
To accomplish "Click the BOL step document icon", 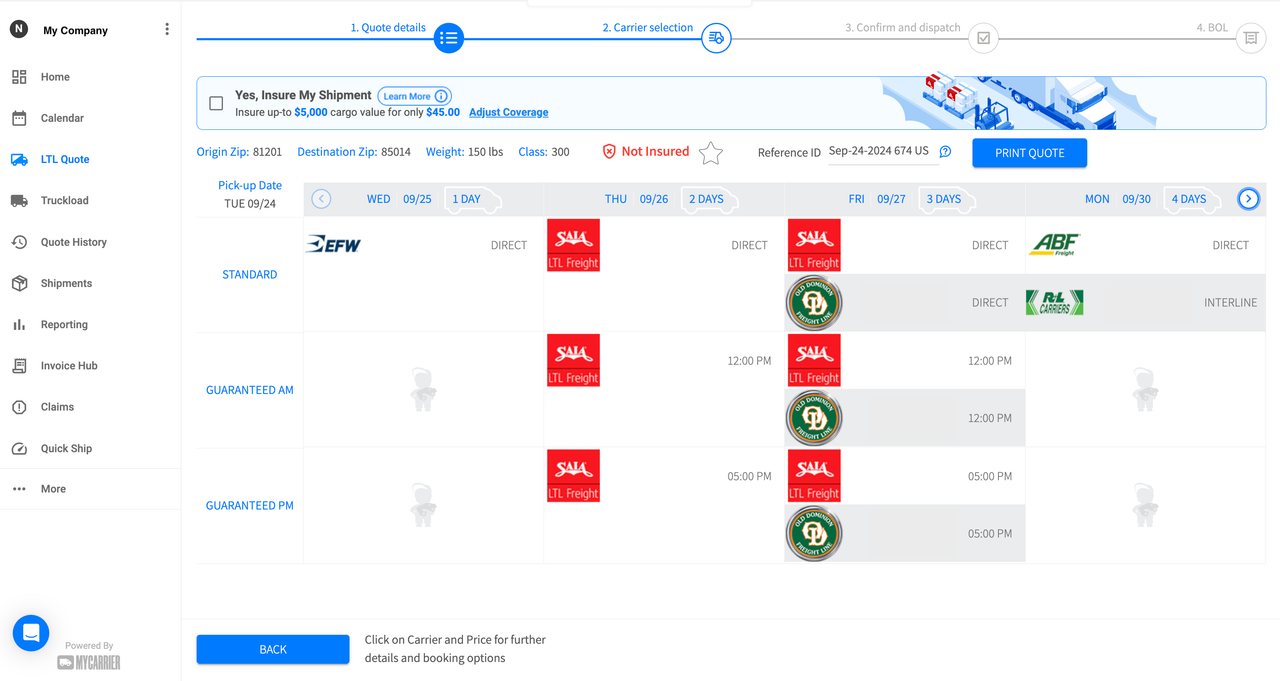I will click(x=1250, y=38).
